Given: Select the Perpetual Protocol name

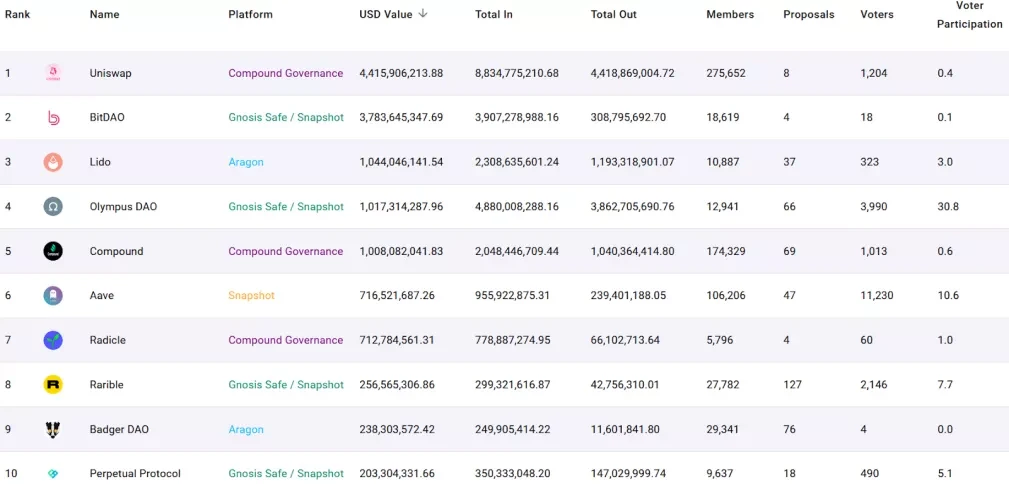Looking at the screenshot, I should click(135, 474).
